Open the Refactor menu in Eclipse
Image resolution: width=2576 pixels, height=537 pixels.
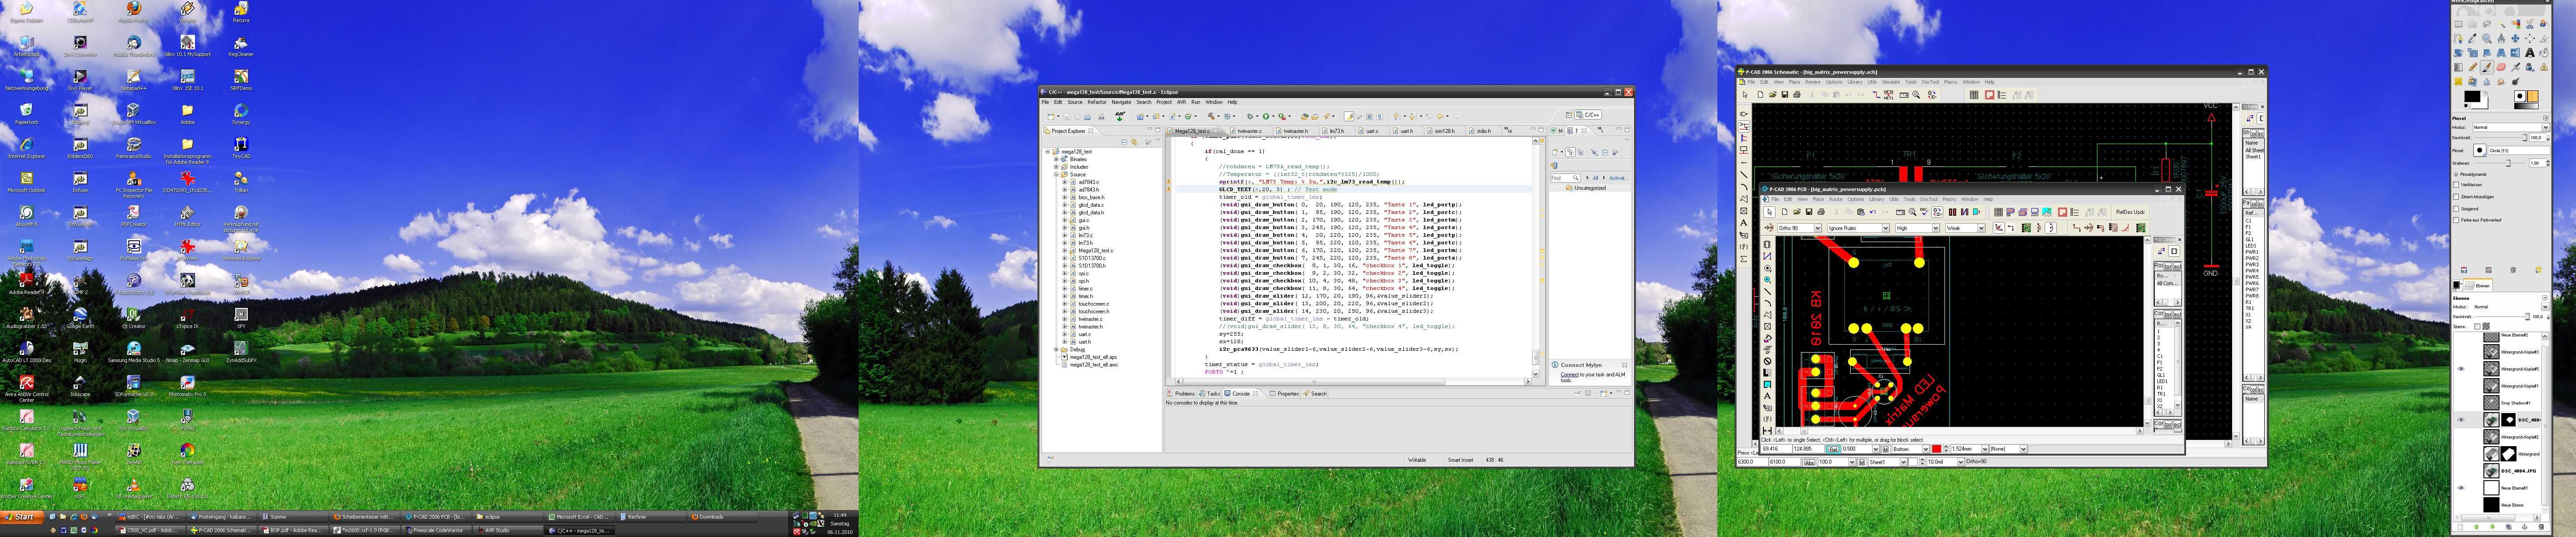tap(1097, 102)
